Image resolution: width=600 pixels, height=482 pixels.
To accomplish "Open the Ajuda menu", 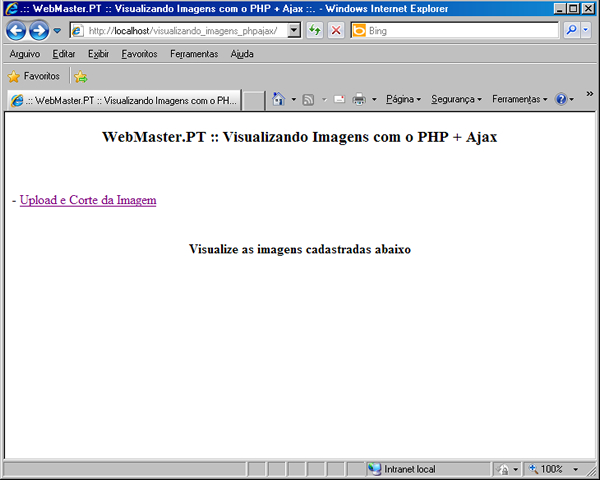I will [242, 54].
